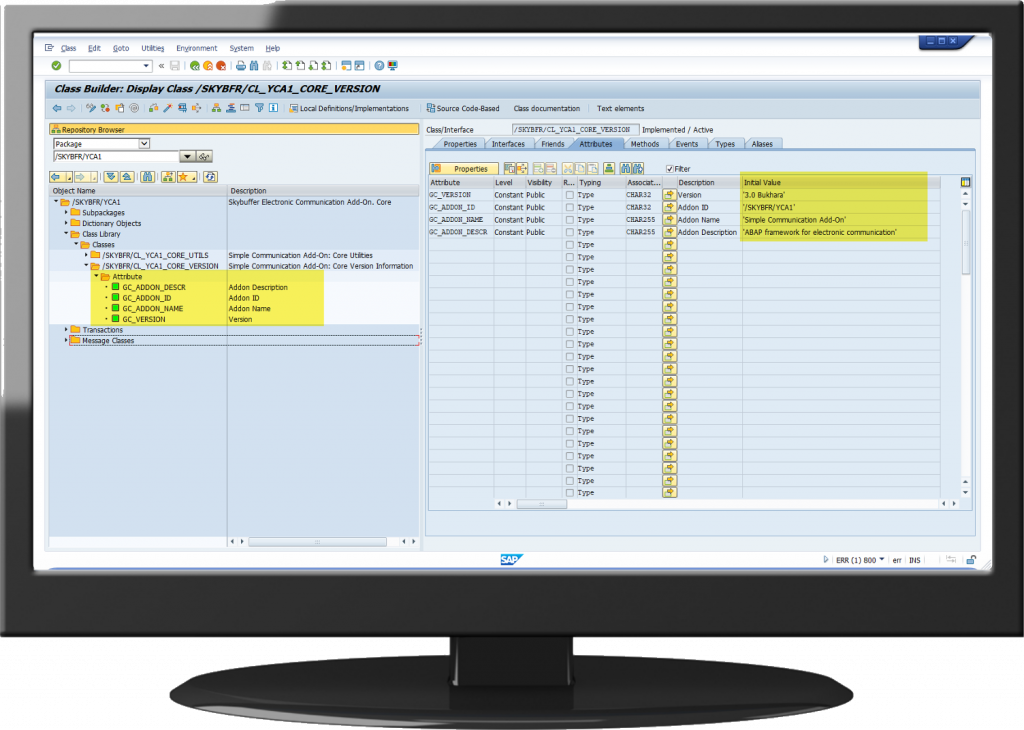This screenshot has width=1024, height=730.
Task: Click the Source Code-Based button
Action: pyautogui.click(x=463, y=108)
